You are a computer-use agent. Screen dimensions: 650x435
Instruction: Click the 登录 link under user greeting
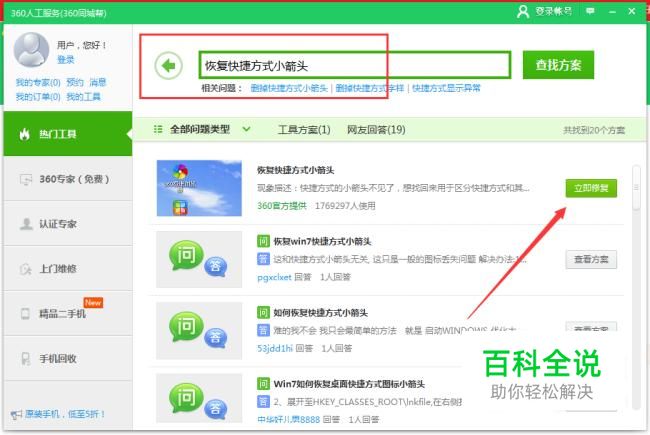coord(65,60)
